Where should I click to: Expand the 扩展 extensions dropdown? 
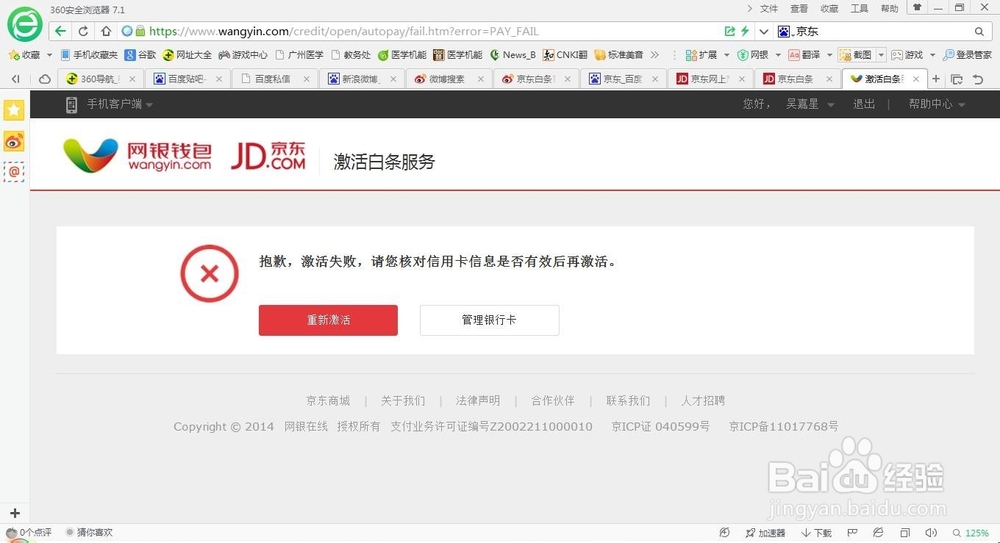click(x=726, y=55)
